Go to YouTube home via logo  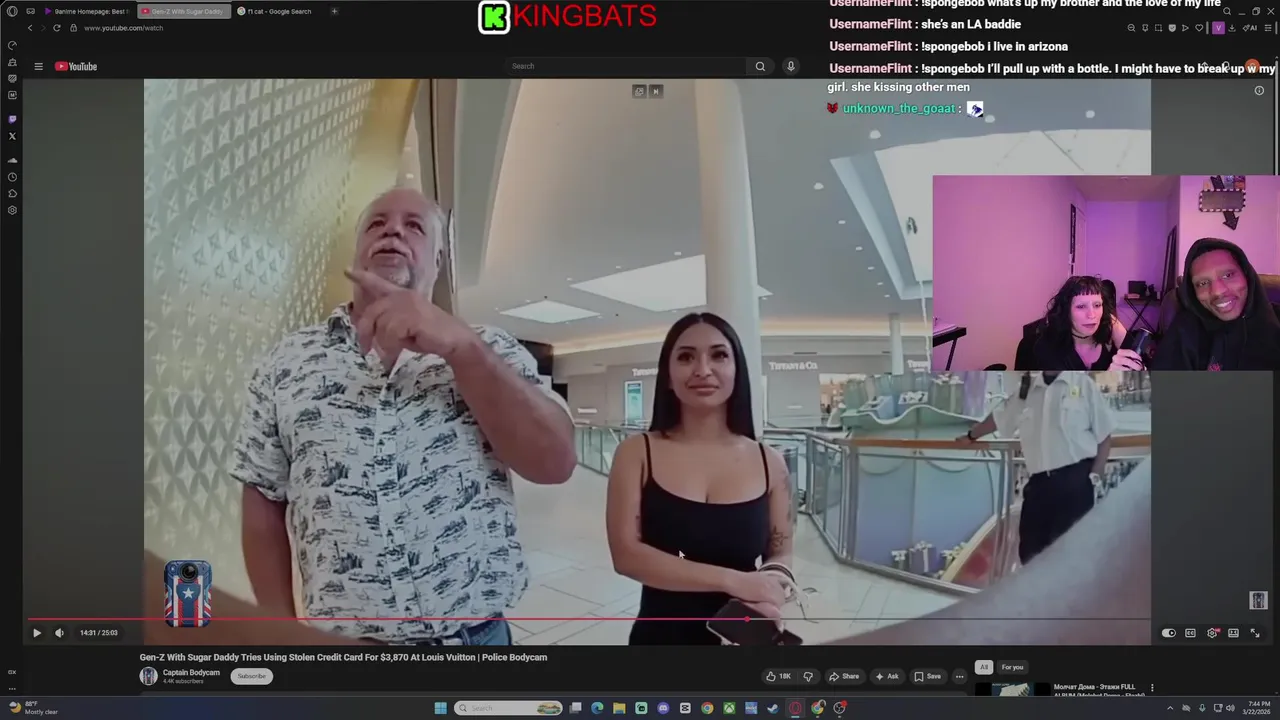76,67
